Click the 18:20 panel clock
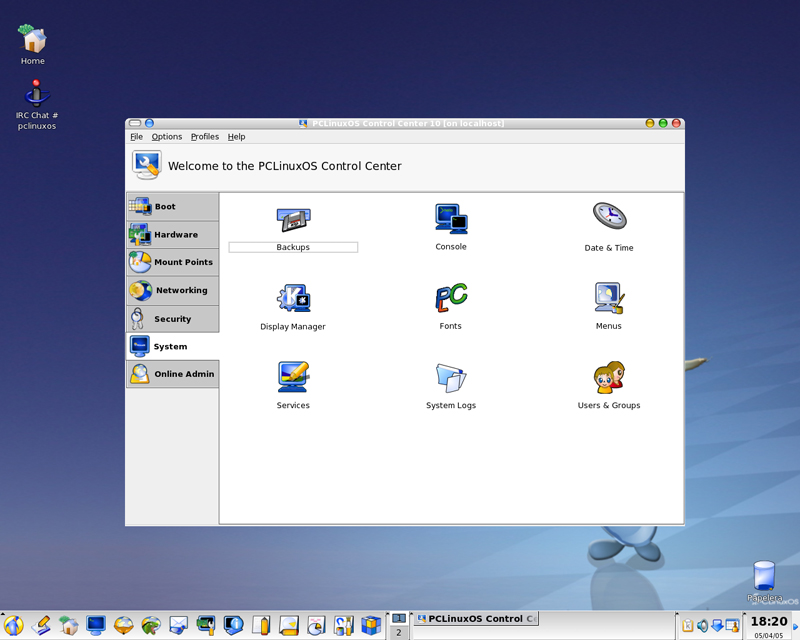The width and height of the screenshot is (800, 640). click(769, 621)
